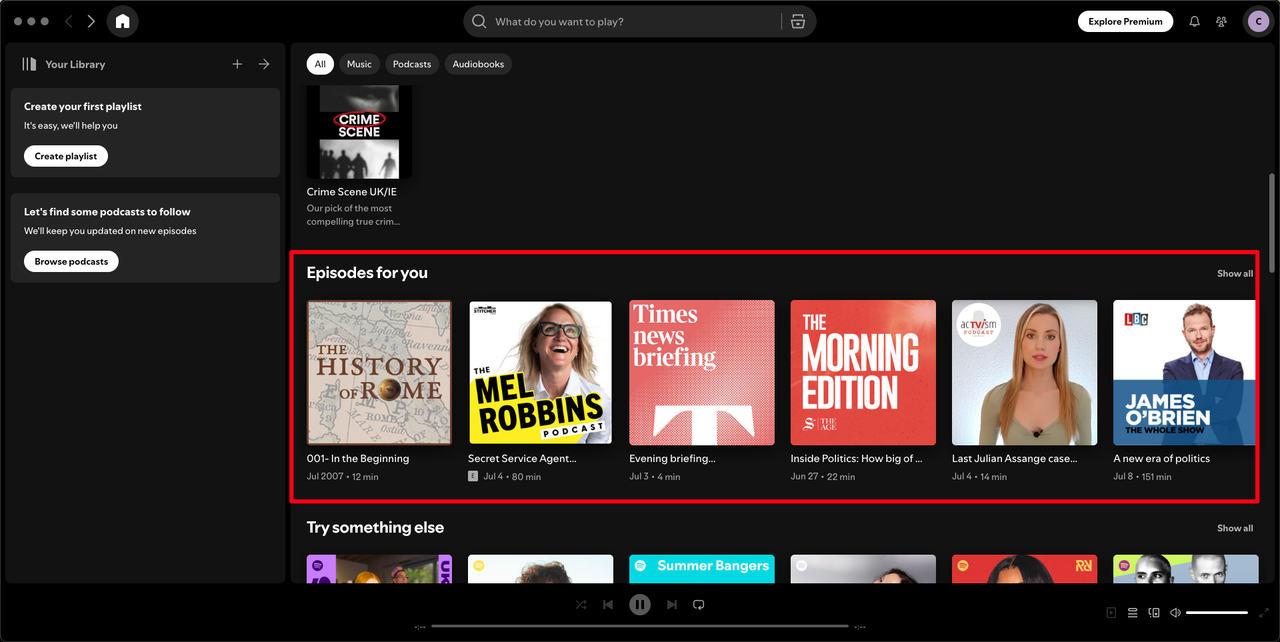Expand Your Library with the arrow icon
Viewport: 1280px width, 642px height.
(264, 64)
